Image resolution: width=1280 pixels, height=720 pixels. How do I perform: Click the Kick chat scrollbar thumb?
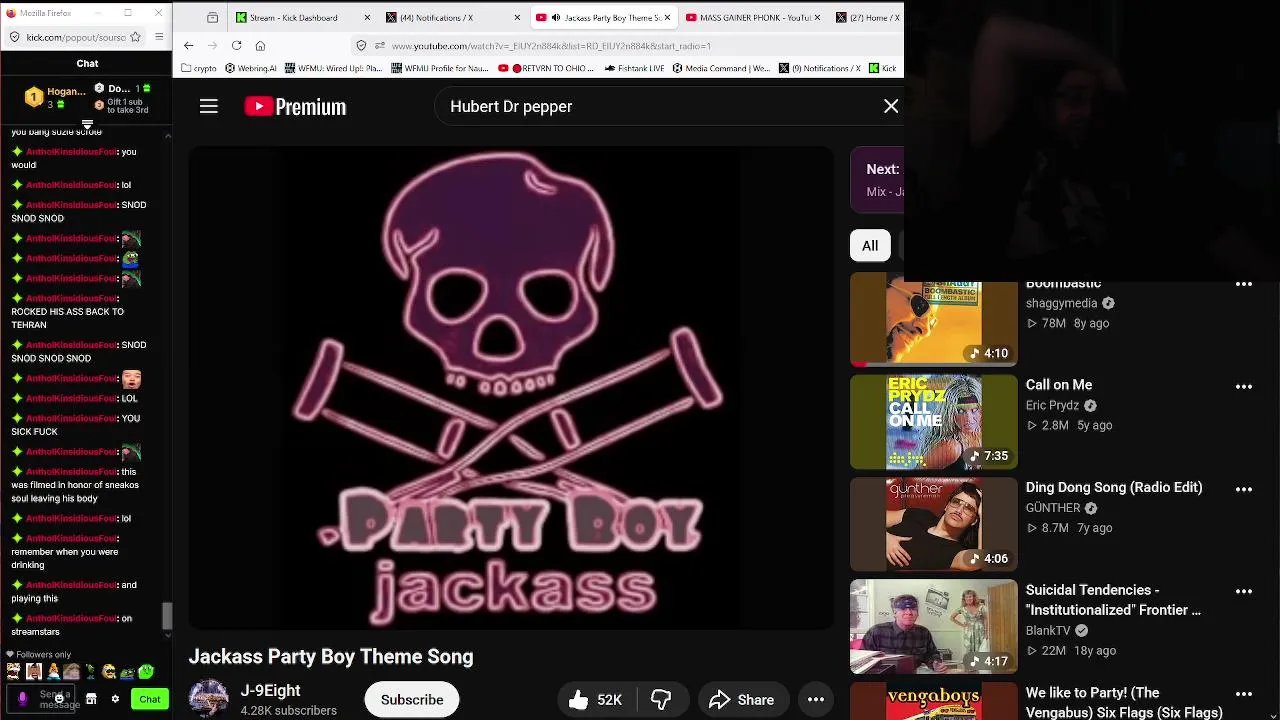[167, 615]
